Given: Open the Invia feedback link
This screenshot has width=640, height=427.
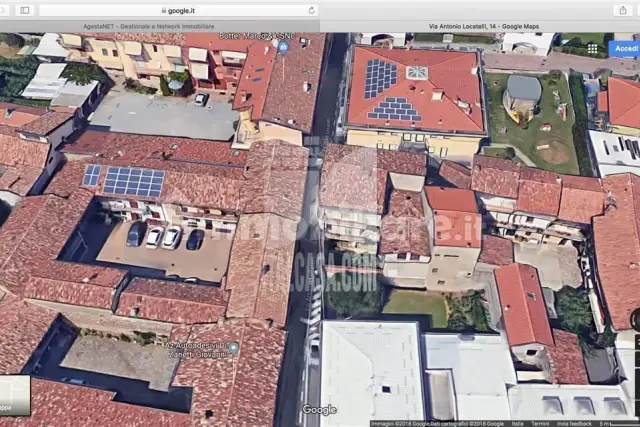Looking at the screenshot, I should click(574, 424).
